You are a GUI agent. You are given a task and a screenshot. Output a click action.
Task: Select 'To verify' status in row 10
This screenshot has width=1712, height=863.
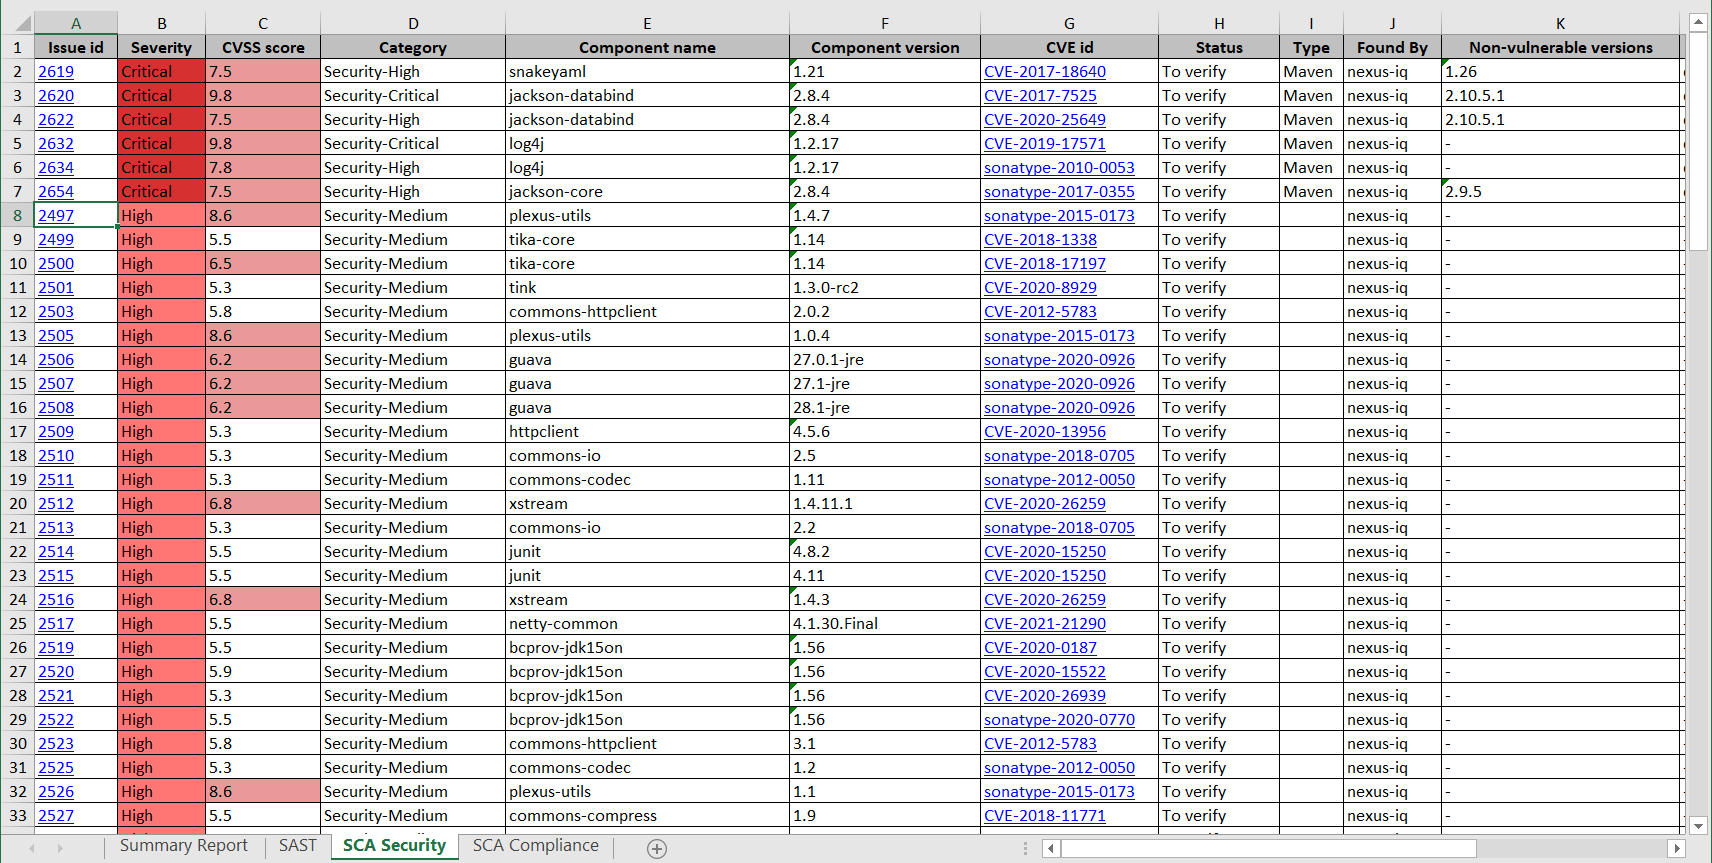(x=1219, y=264)
